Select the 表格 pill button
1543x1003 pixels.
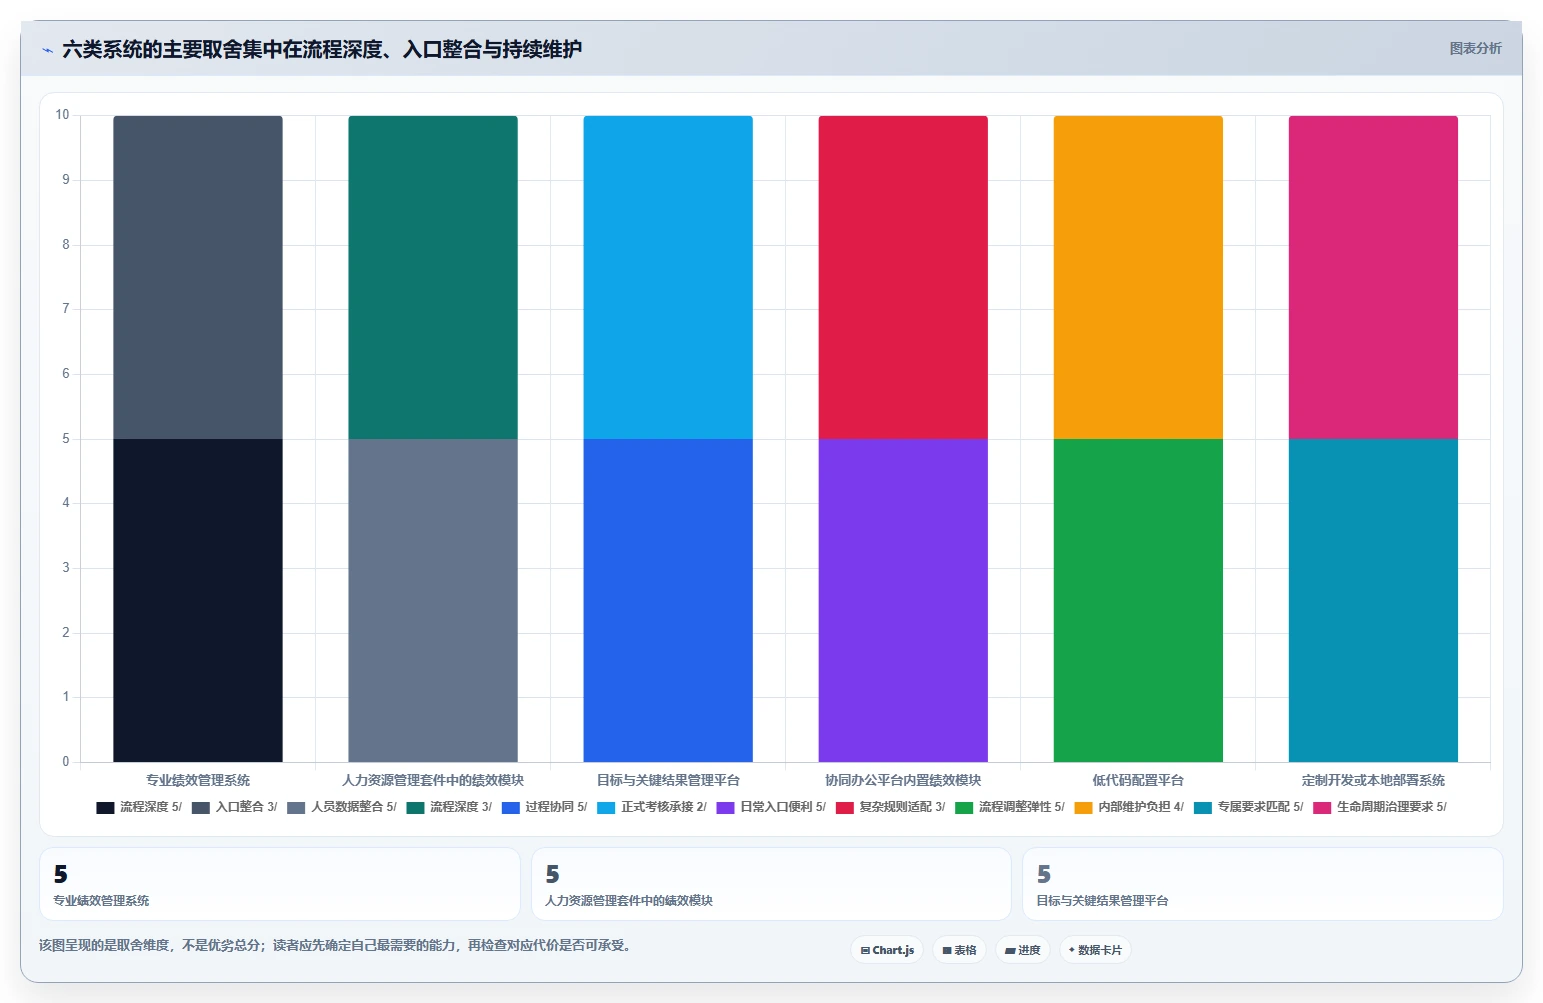(959, 950)
